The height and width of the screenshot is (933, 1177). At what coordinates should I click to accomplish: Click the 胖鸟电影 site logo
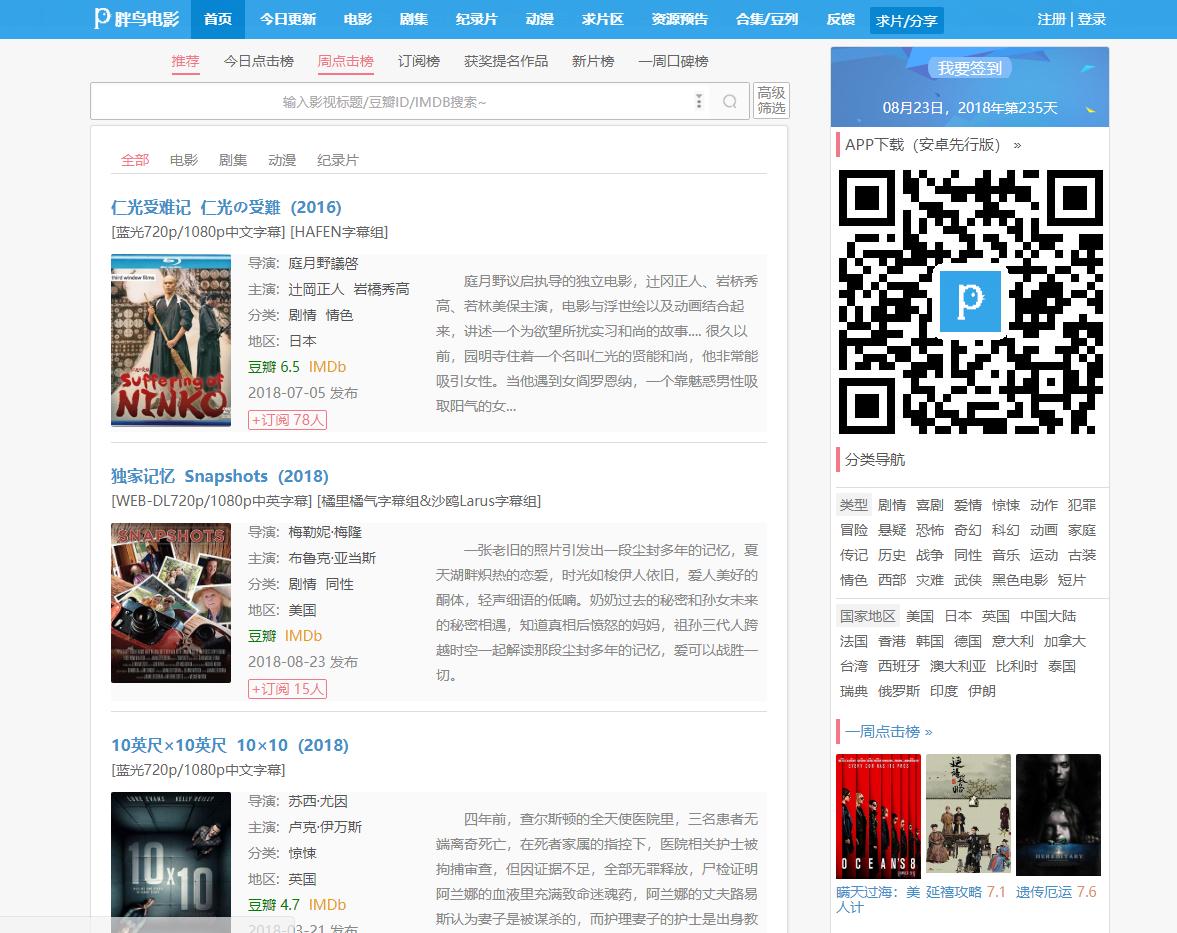pos(137,19)
